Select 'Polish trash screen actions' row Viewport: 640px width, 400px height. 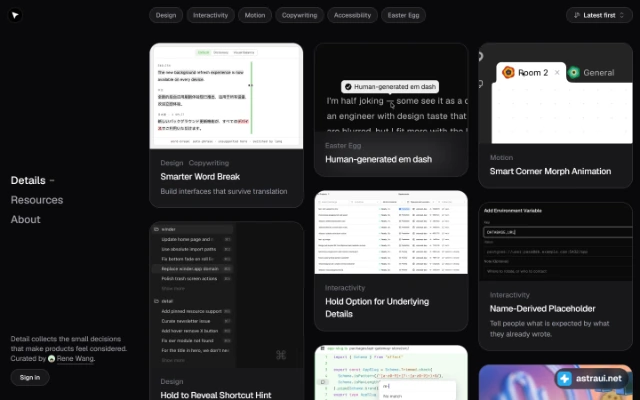tap(192, 279)
